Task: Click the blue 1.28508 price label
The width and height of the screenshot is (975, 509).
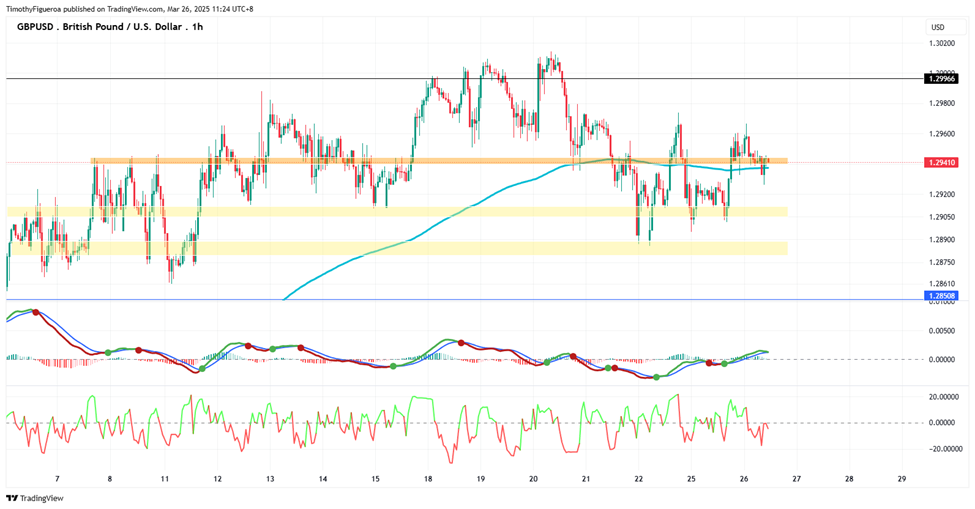Action: (941, 296)
